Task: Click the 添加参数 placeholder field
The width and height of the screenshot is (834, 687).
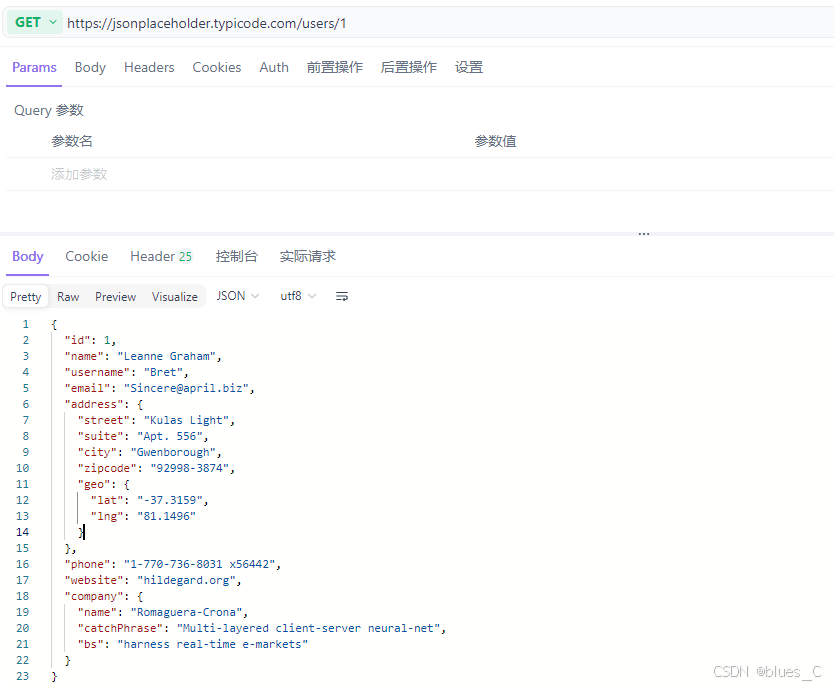Action: pyautogui.click(x=79, y=174)
